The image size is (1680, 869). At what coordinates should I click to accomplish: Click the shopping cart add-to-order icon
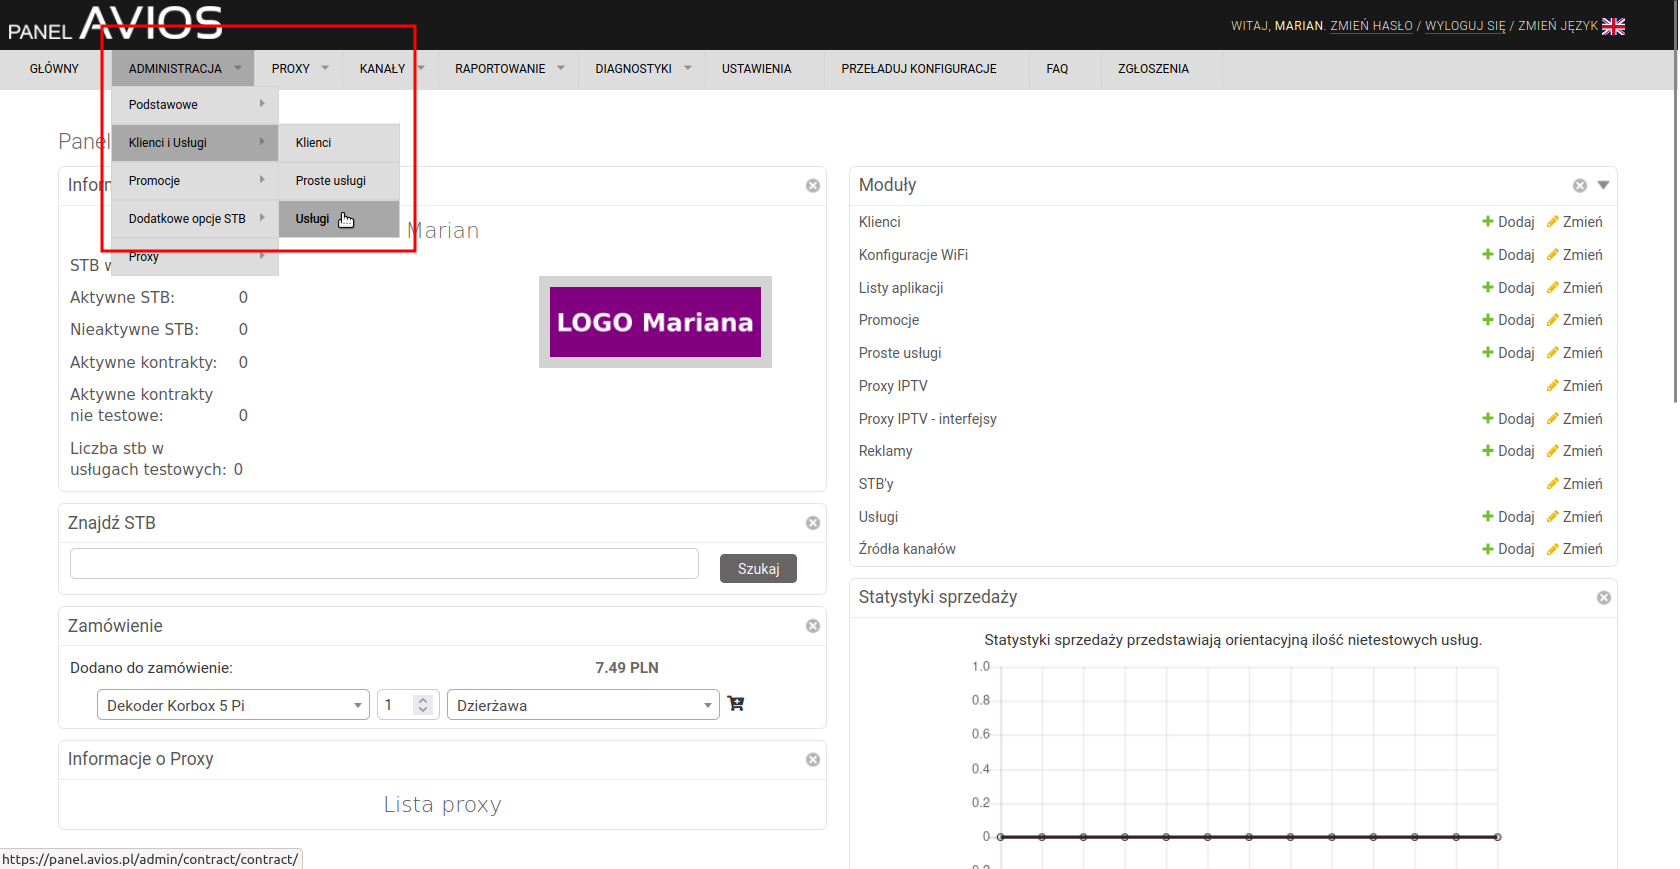click(x=736, y=704)
